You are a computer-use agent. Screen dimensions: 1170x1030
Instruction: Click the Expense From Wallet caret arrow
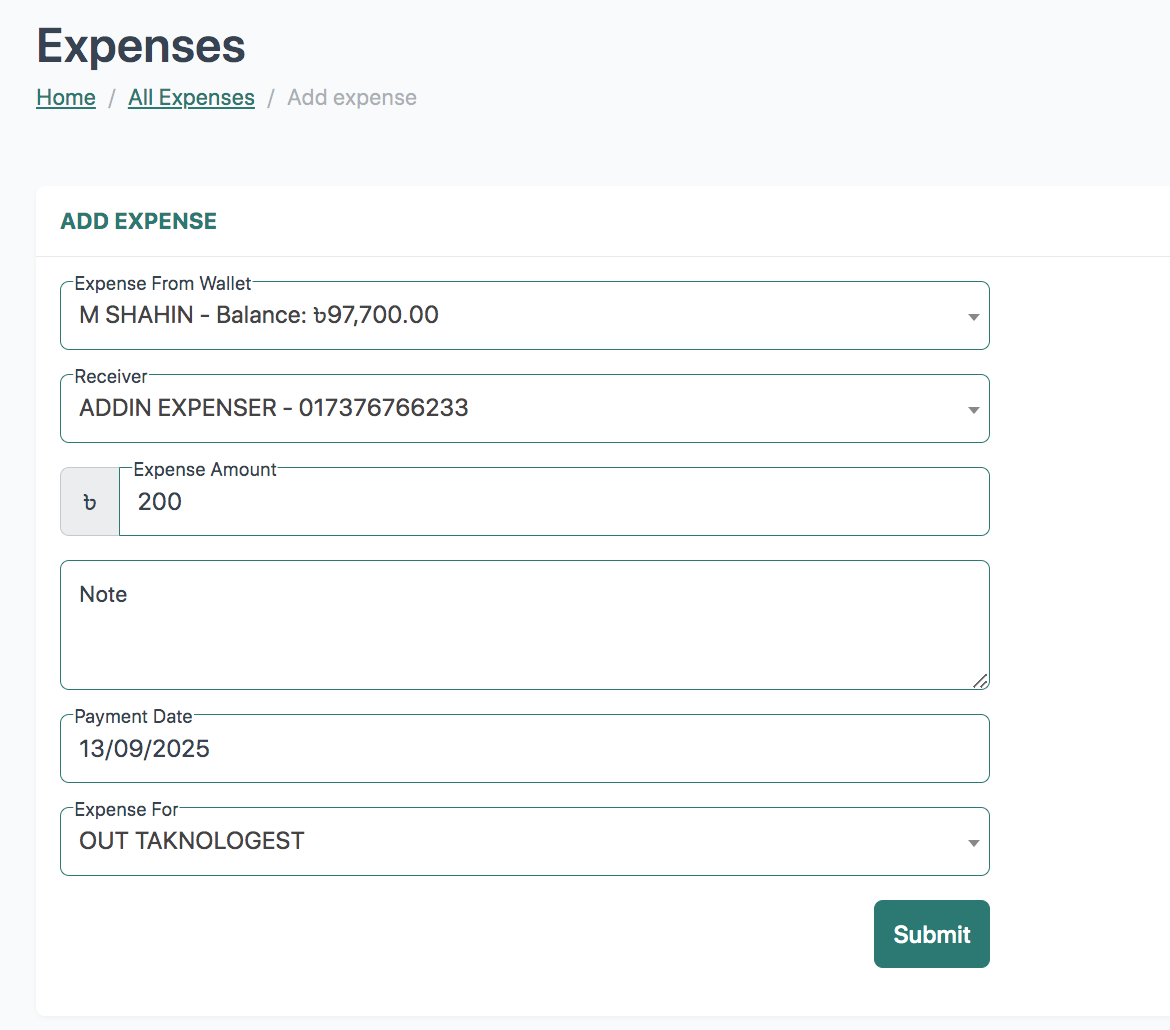tap(973, 317)
